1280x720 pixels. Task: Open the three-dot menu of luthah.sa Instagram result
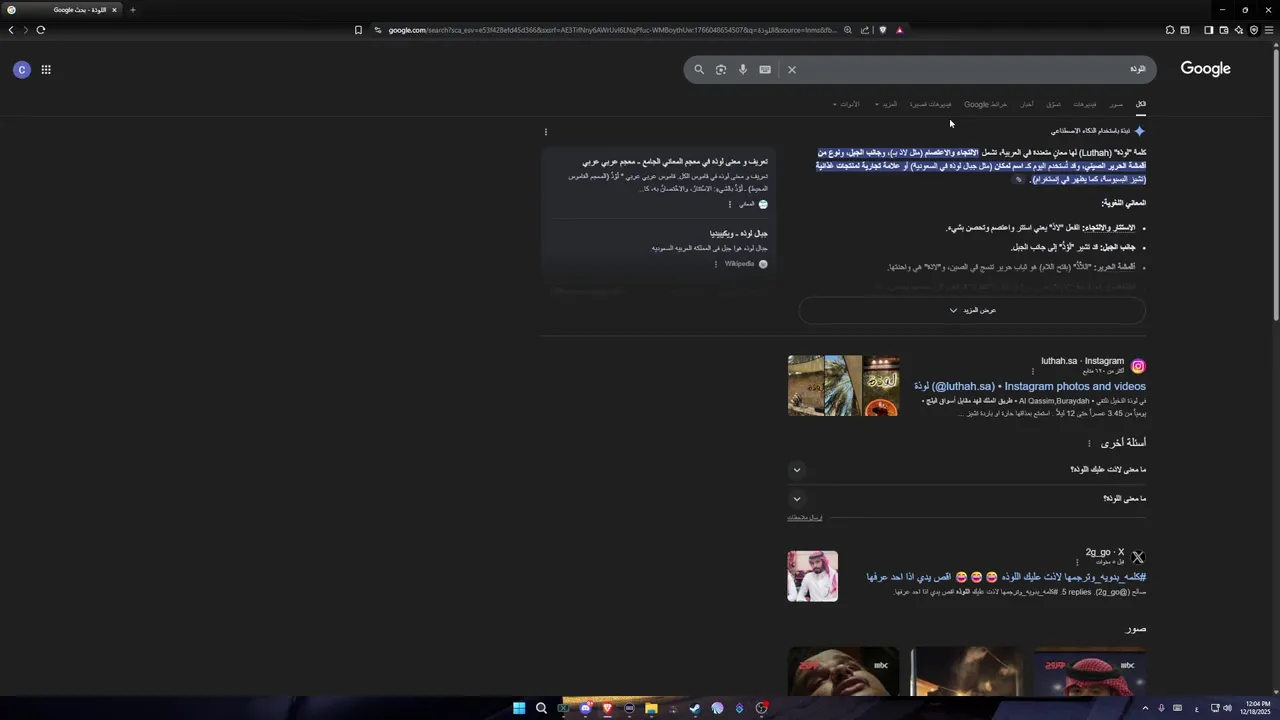point(1033,371)
